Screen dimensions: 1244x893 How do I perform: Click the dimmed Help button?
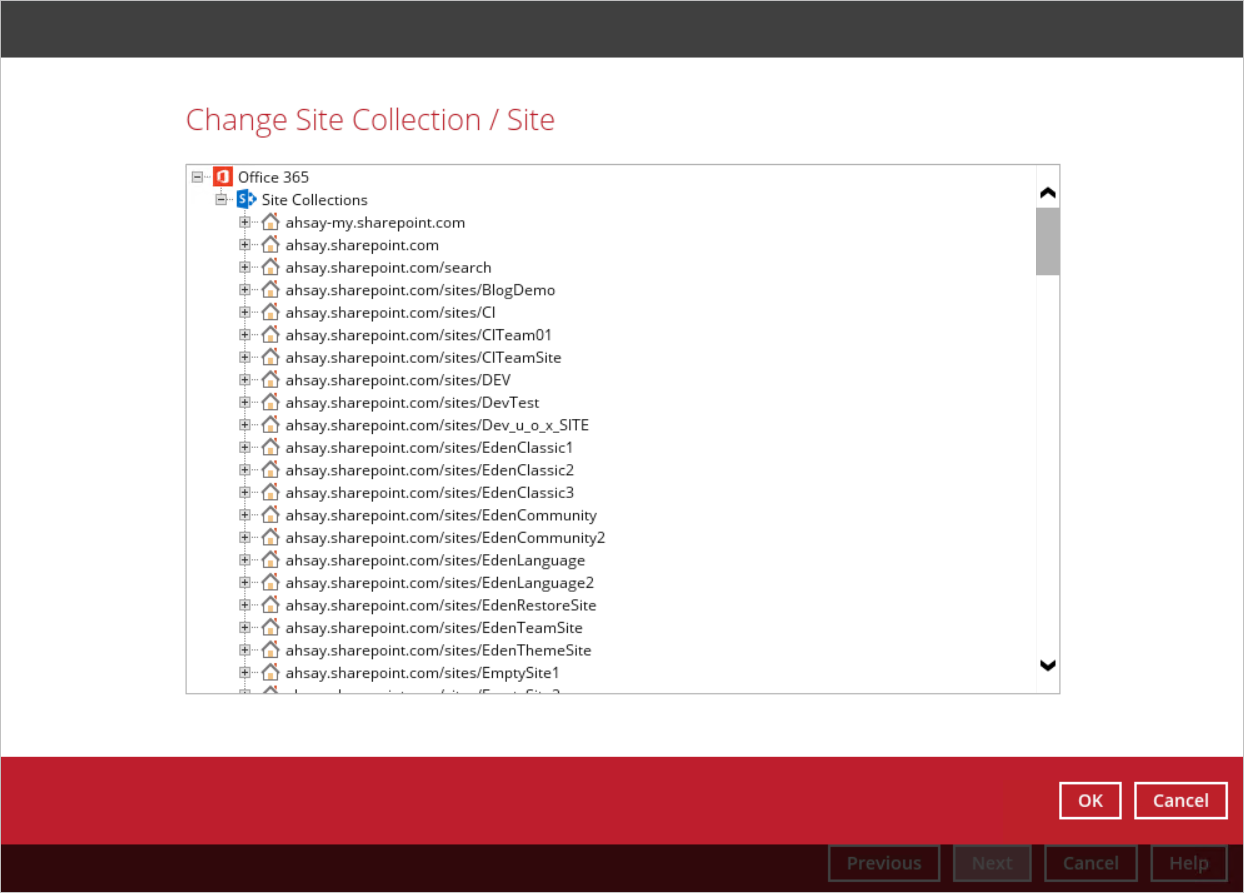pos(1189,863)
